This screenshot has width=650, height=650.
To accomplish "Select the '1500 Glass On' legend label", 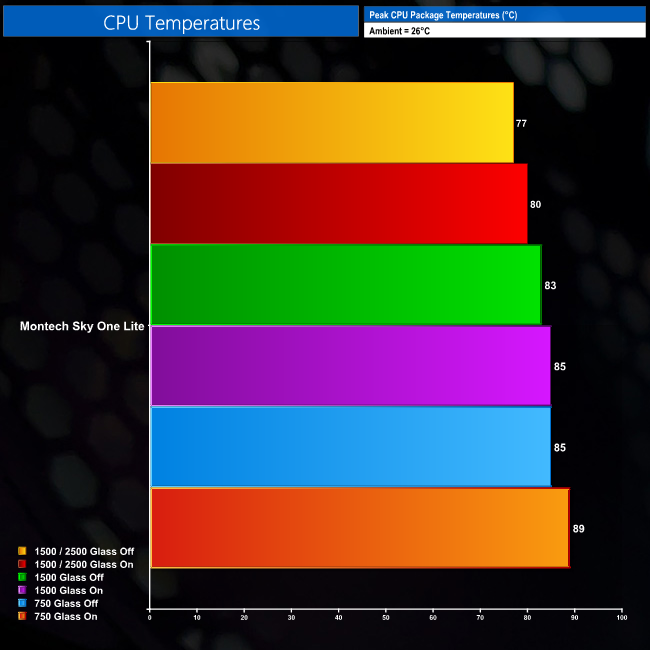I will (x=68, y=590).
